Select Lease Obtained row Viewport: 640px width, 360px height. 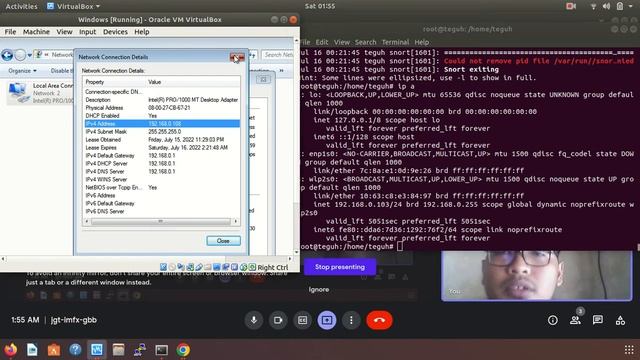coord(162,140)
